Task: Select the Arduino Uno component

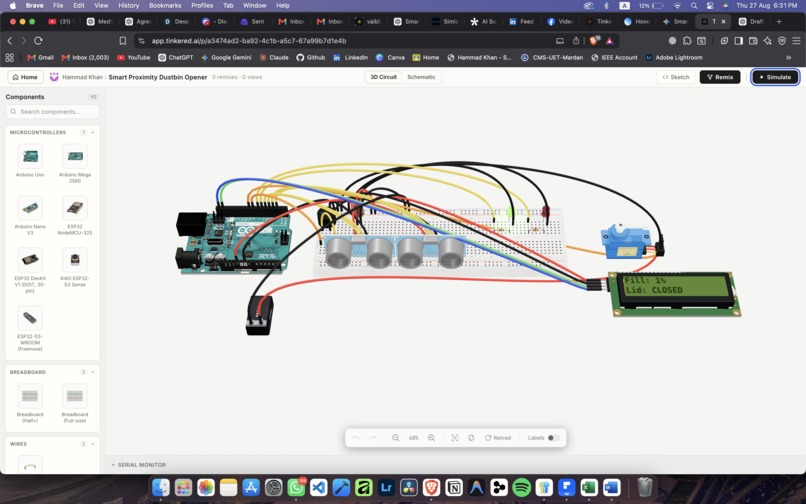Action: coord(30,160)
